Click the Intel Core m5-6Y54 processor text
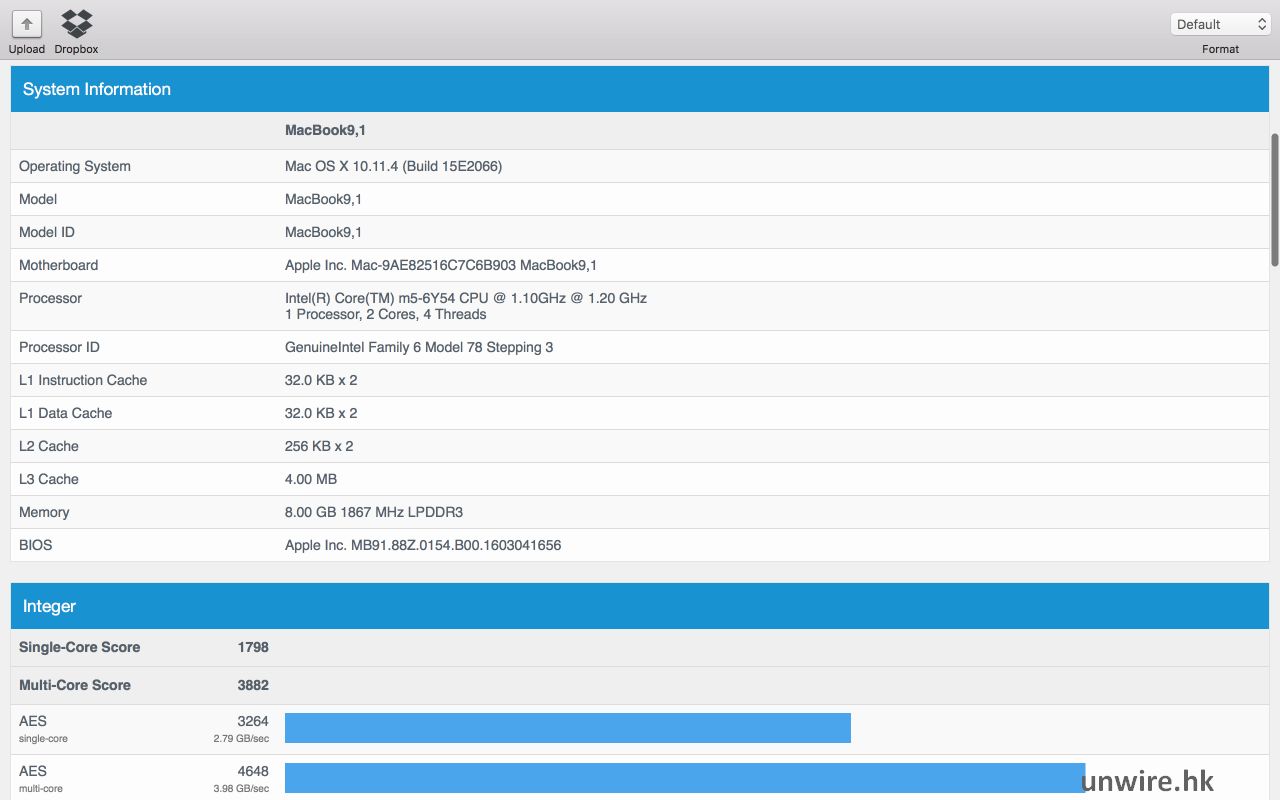Viewport: 1280px width, 800px height. [x=465, y=298]
